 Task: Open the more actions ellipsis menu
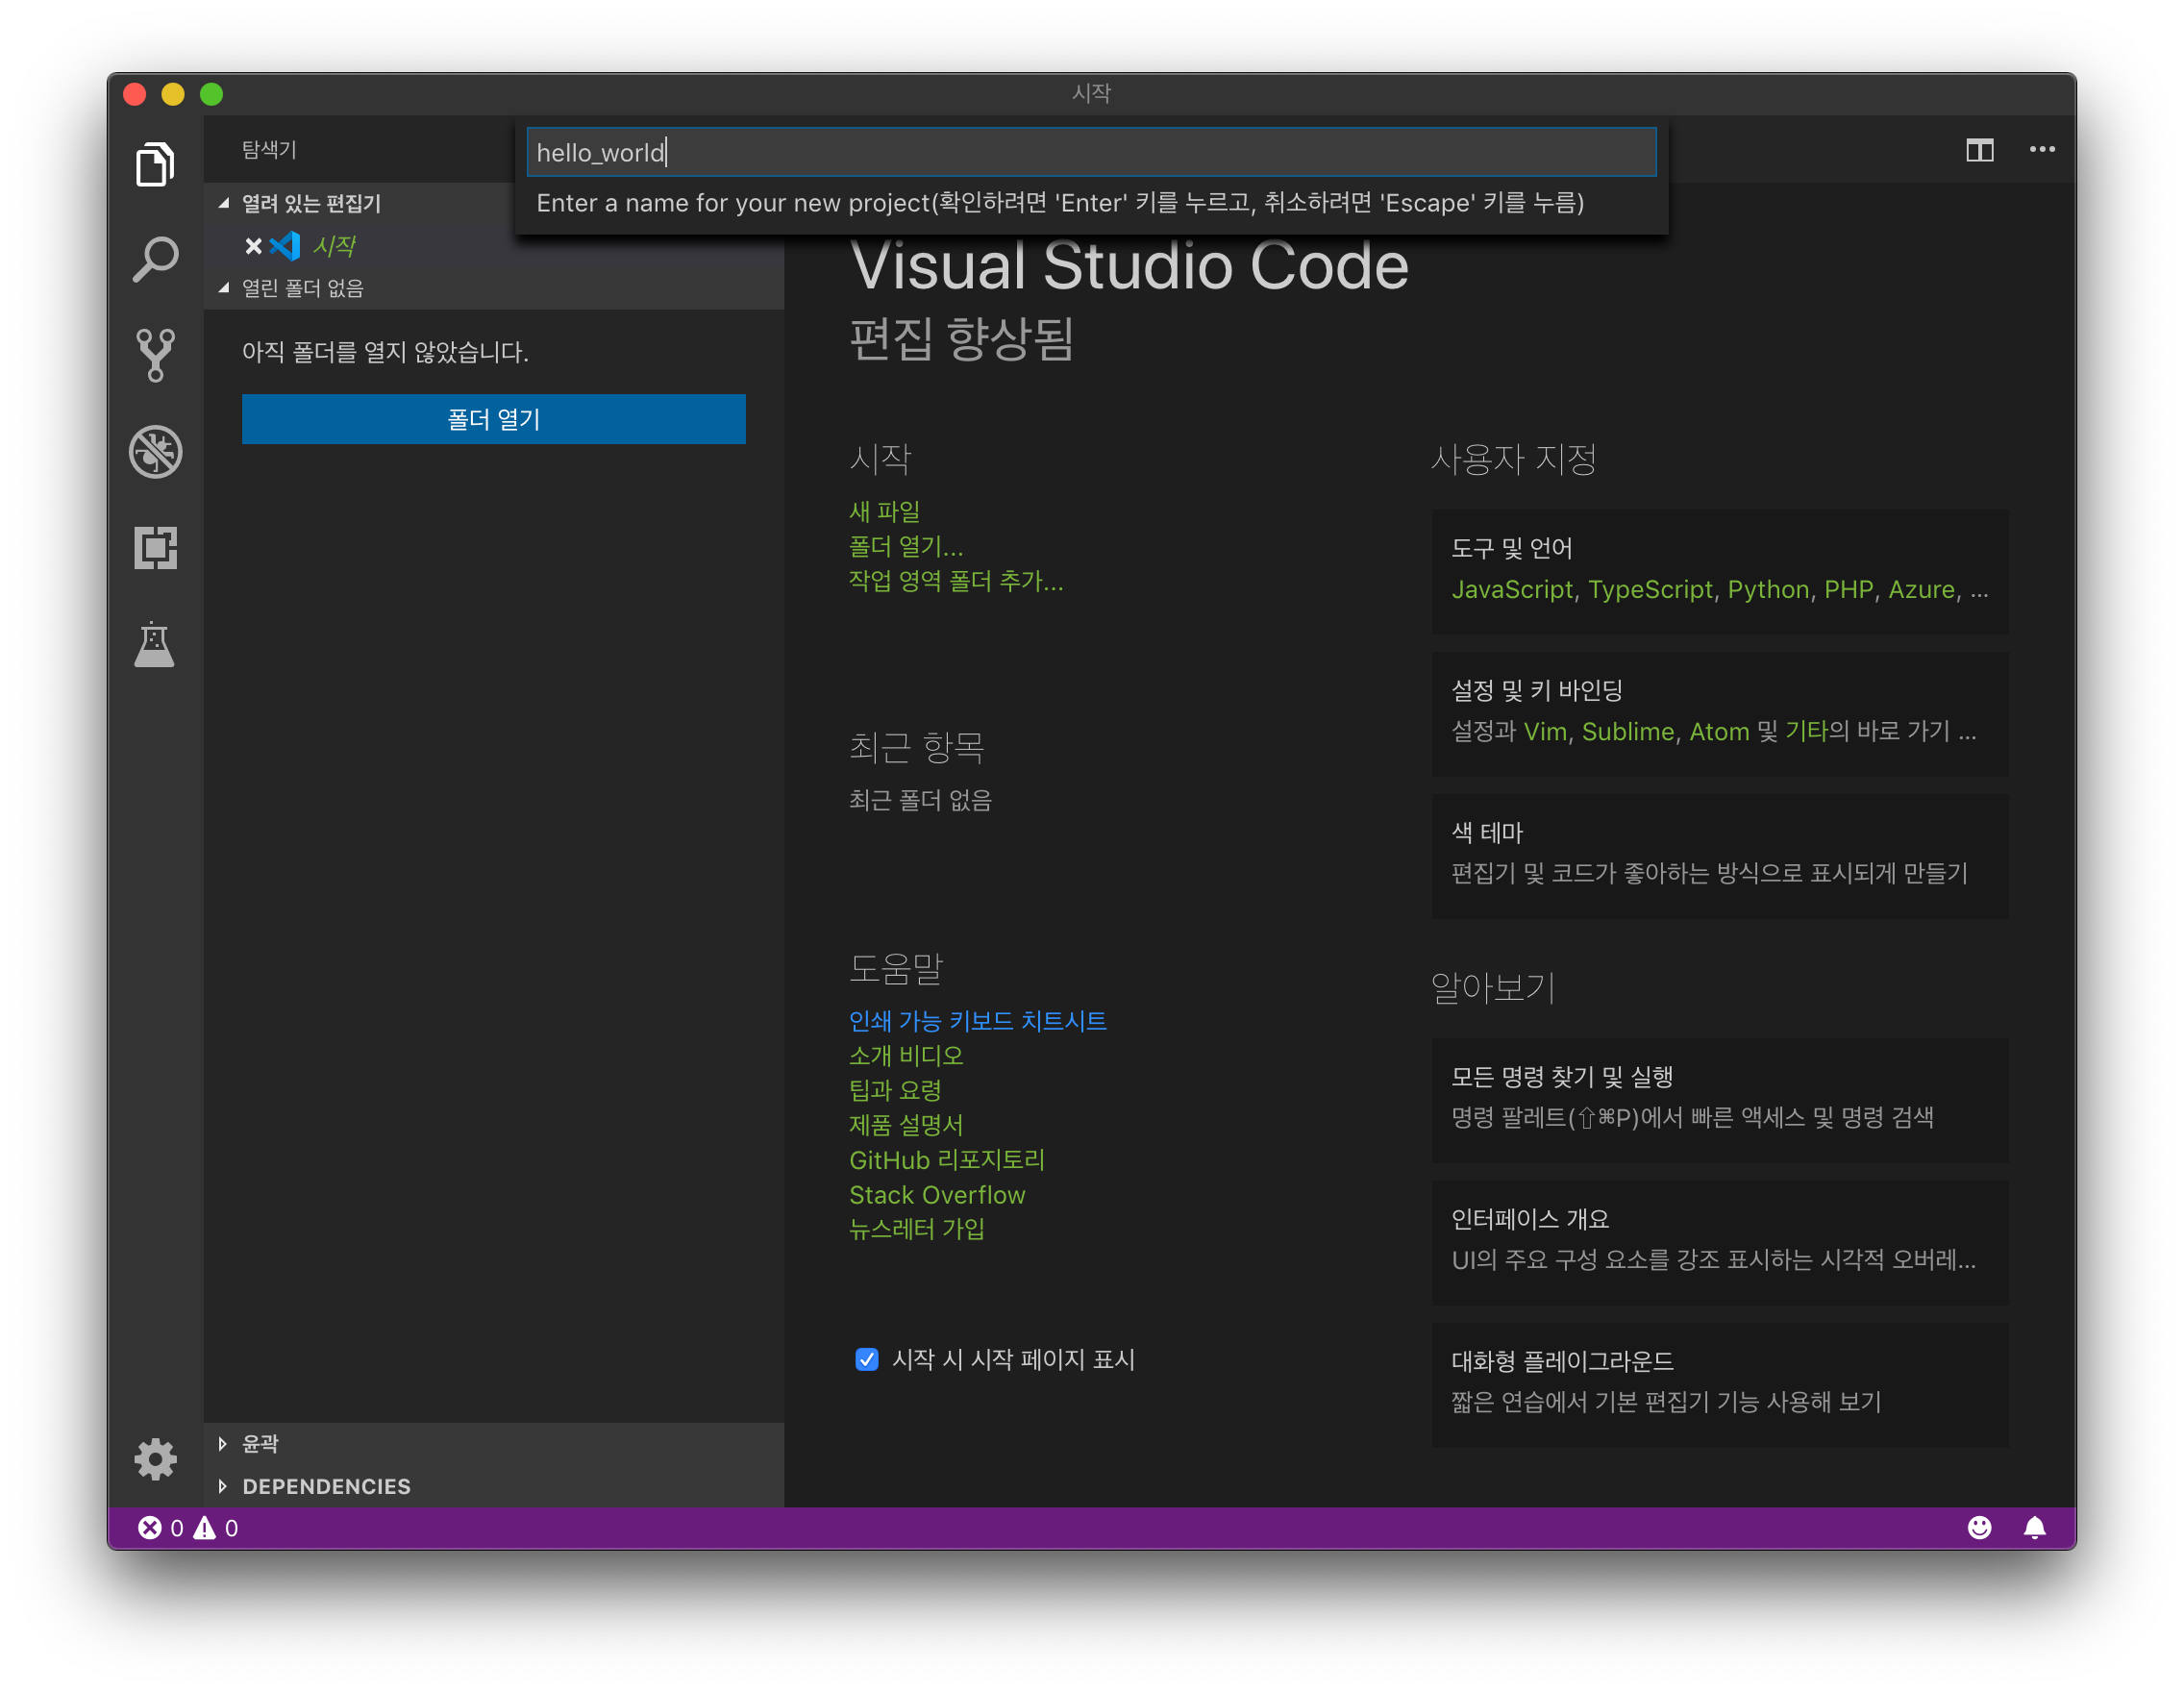click(2041, 150)
